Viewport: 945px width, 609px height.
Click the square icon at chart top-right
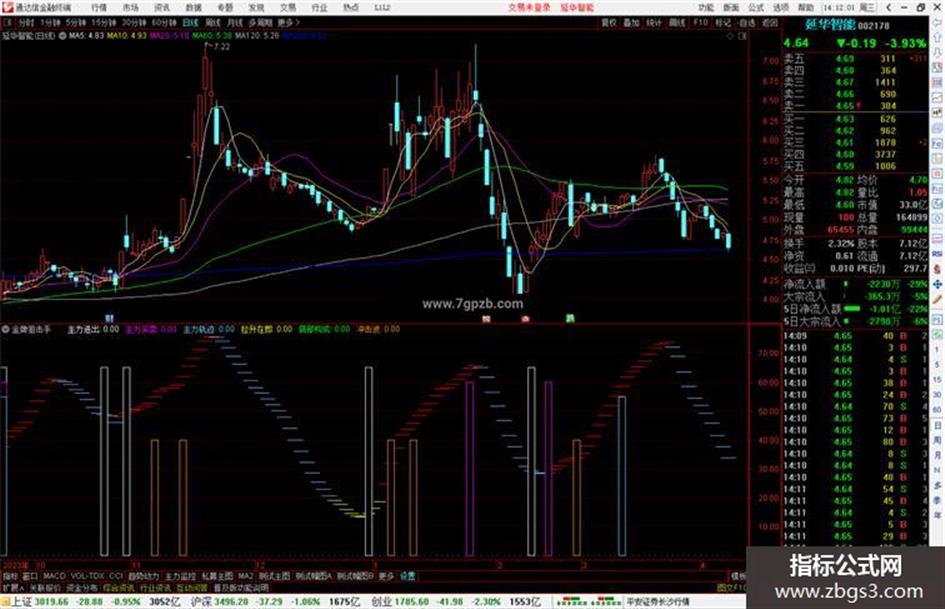click(742, 36)
